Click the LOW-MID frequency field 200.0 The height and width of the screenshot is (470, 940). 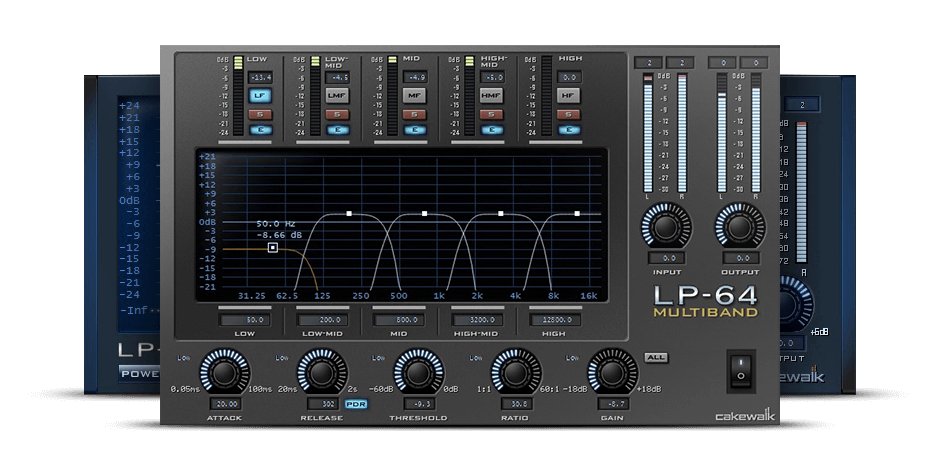click(323, 320)
